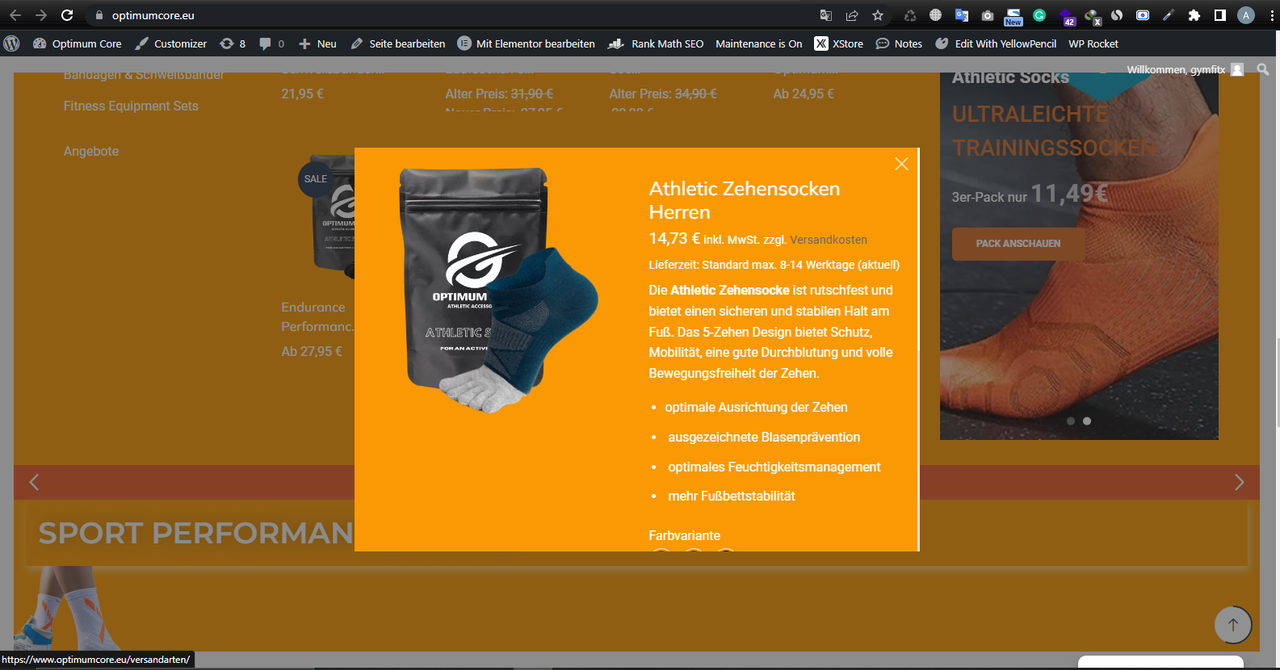Click the text 'optimale Ausrichtung der Zehen'

click(757, 407)
